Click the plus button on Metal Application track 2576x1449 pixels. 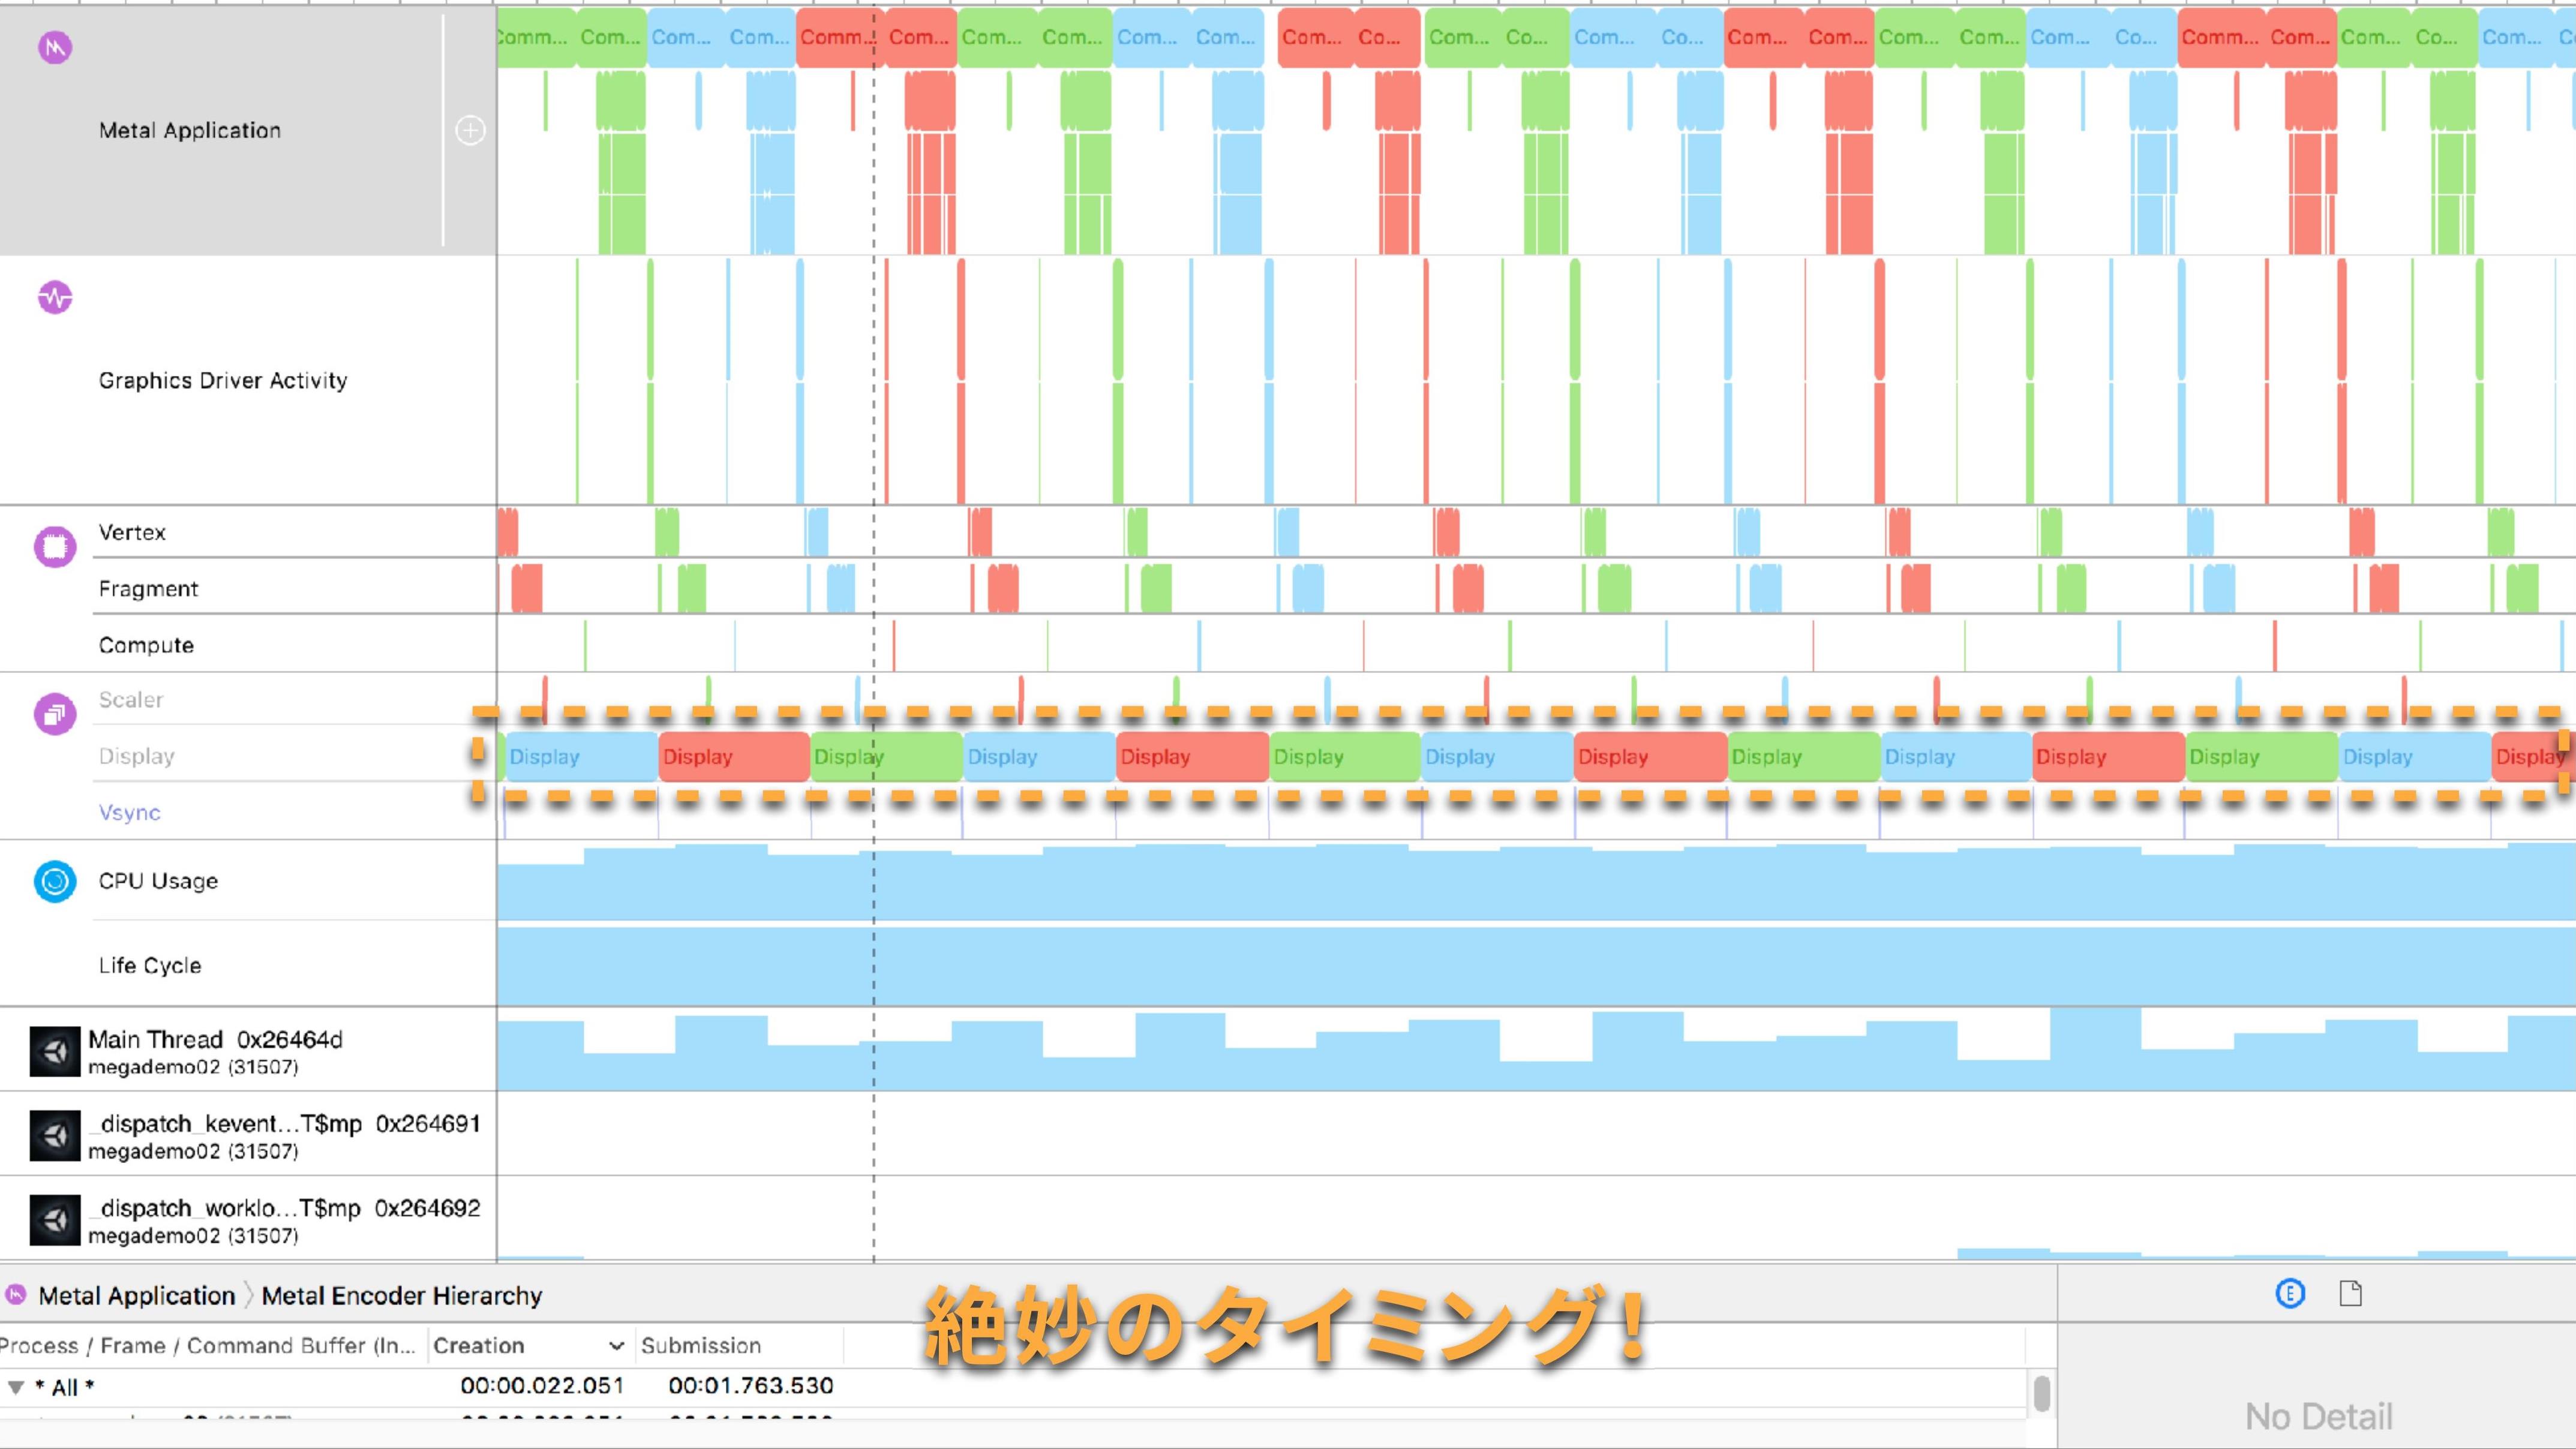pyautogui.click(x=470, y=130)
